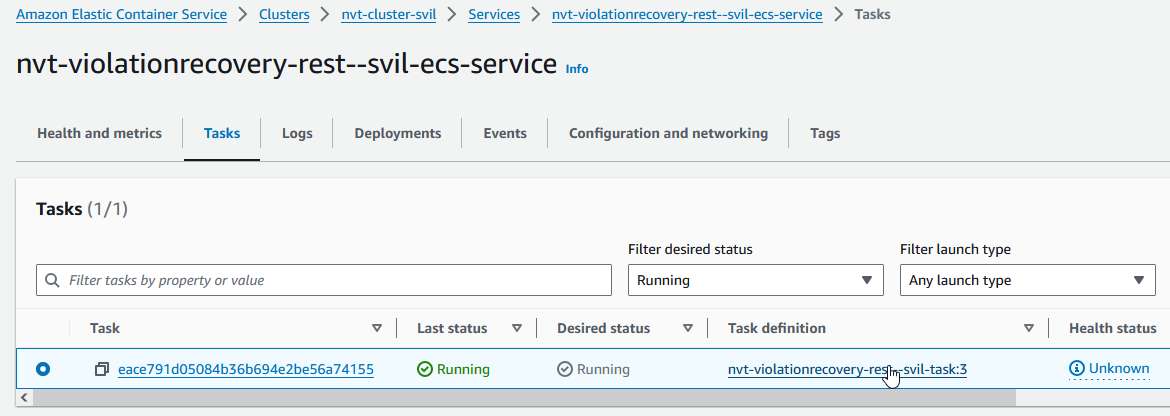Image resolution: width=1170 pixels, height=416 pixels.
Task: Sort by Desired status column arrow
Action: pyautogui.click(x=688, y=328)
